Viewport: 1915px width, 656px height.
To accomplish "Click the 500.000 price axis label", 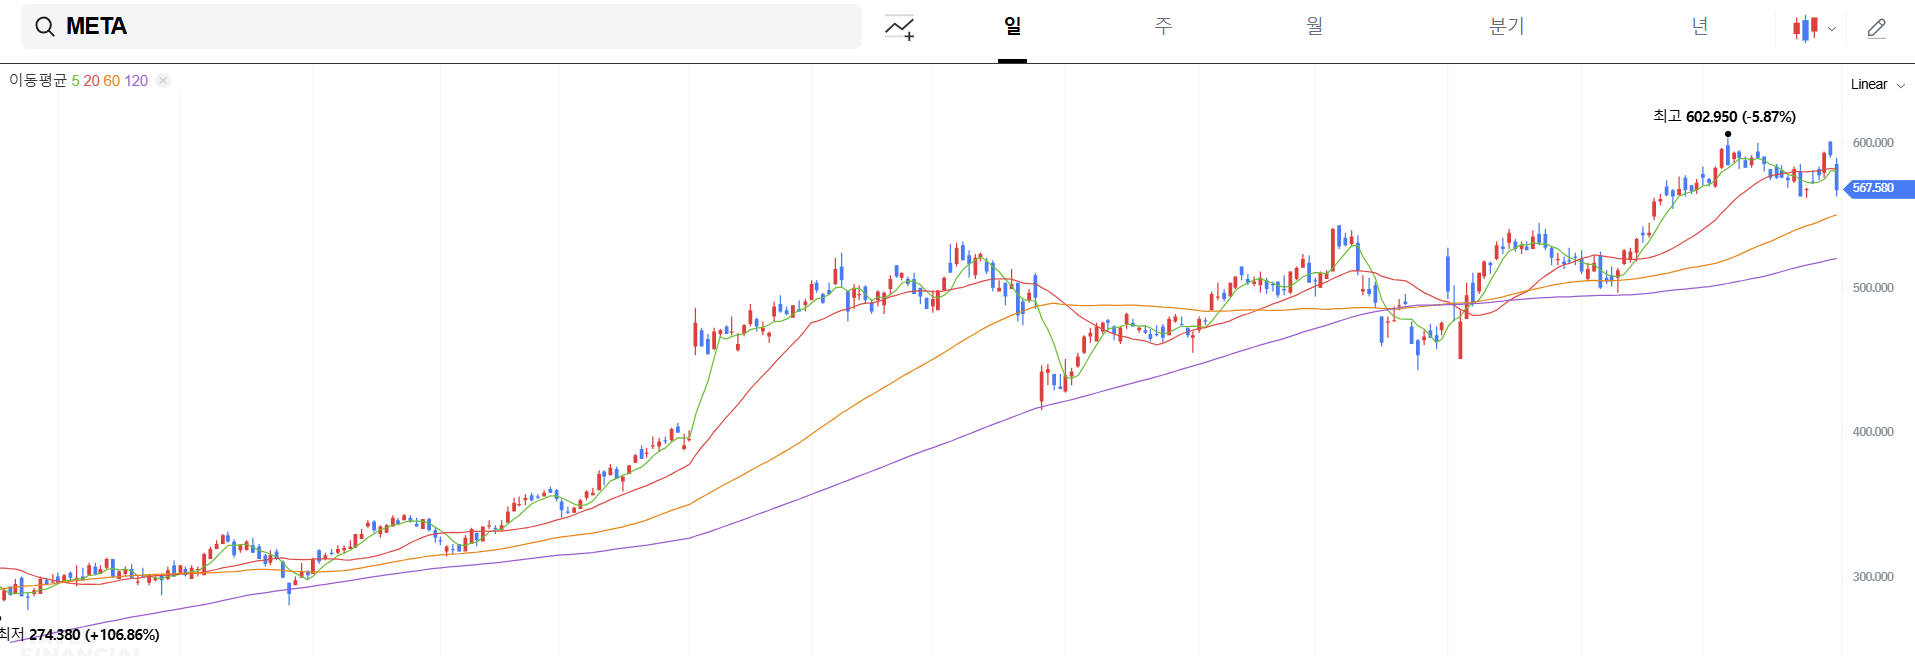I will point(1873,288).
